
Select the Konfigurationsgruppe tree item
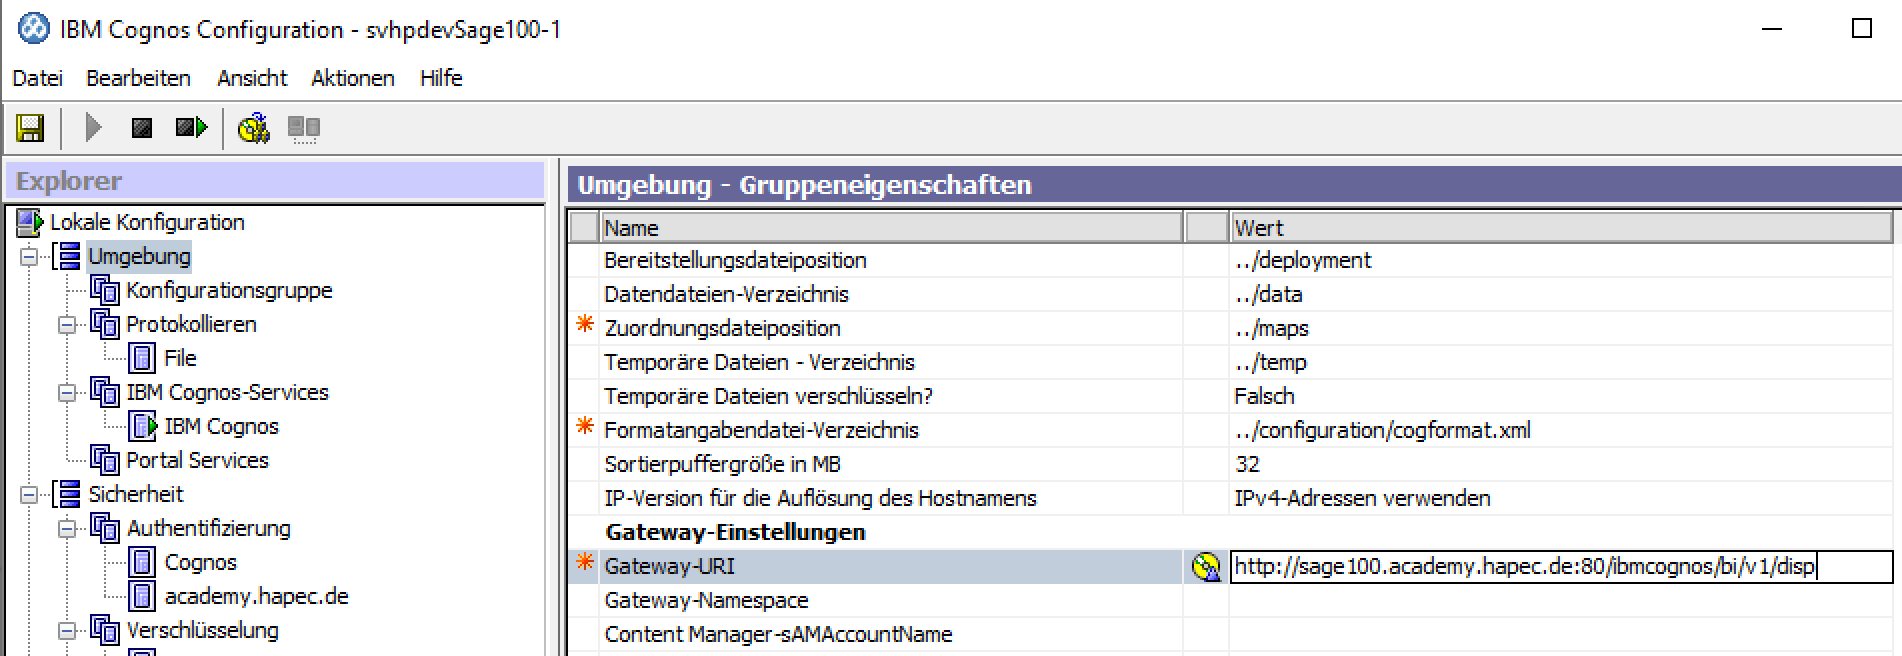(229, 290)
